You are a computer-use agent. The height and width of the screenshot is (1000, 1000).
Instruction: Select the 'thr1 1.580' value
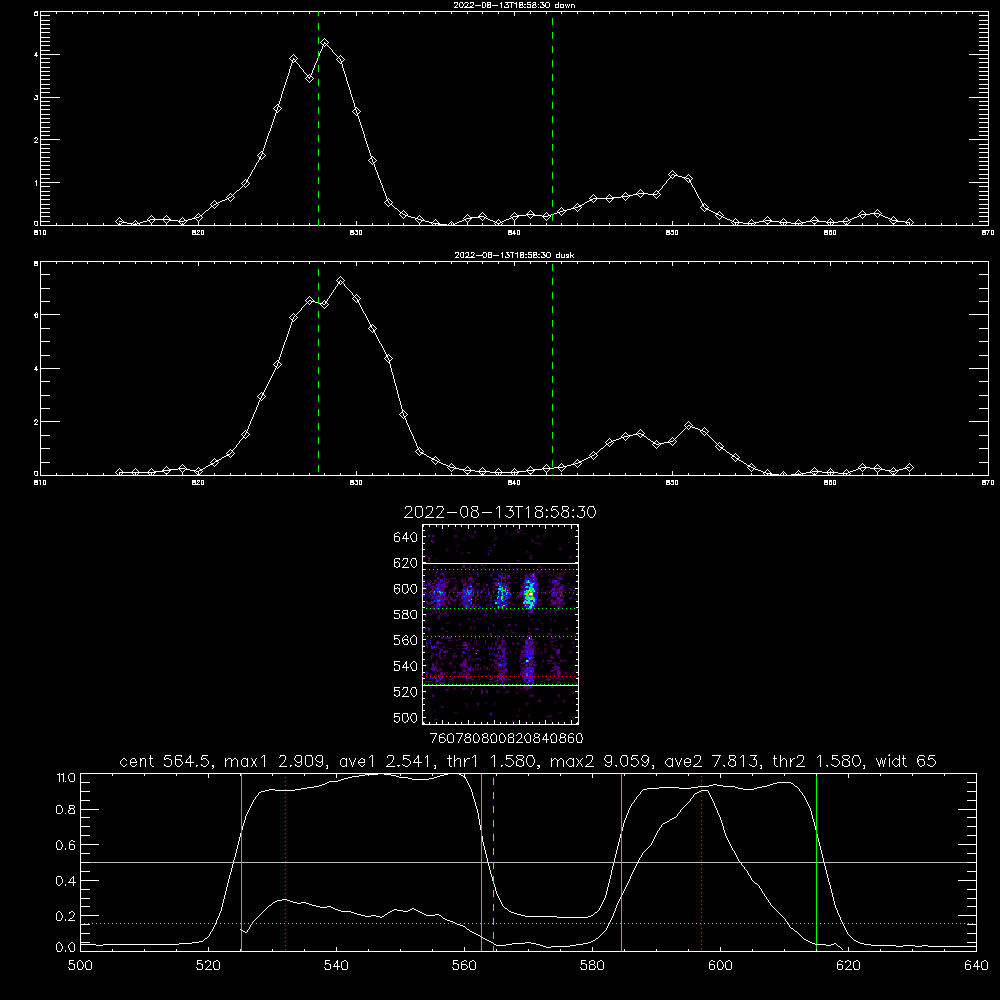493,761
